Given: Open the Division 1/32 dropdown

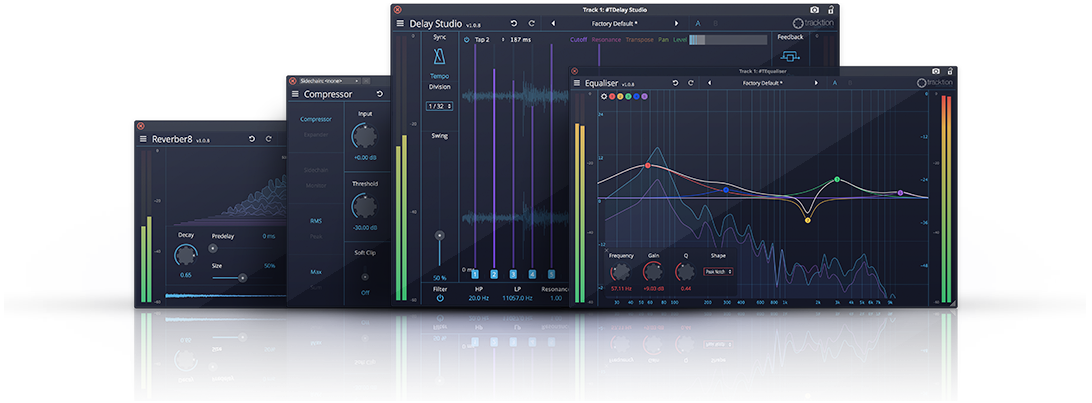Looking at the screenshot, I should (439, 106).
